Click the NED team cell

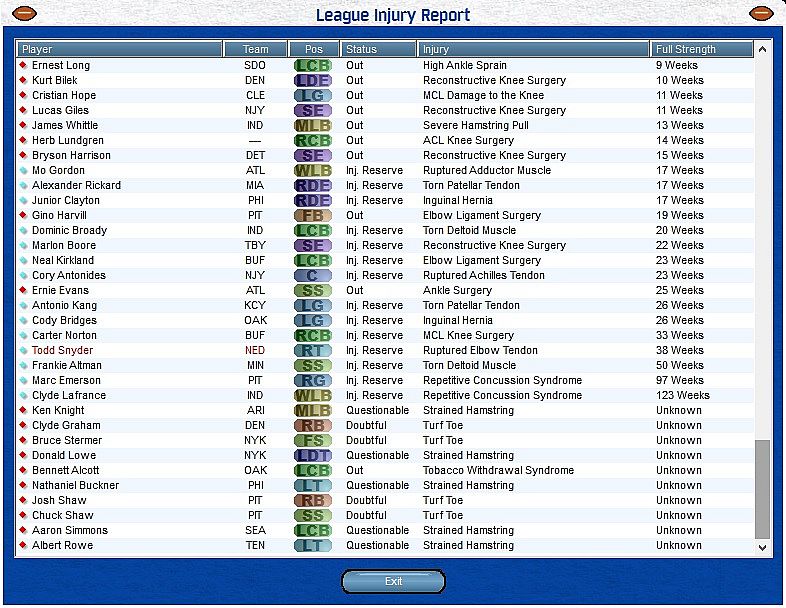[x=255, y=350]
